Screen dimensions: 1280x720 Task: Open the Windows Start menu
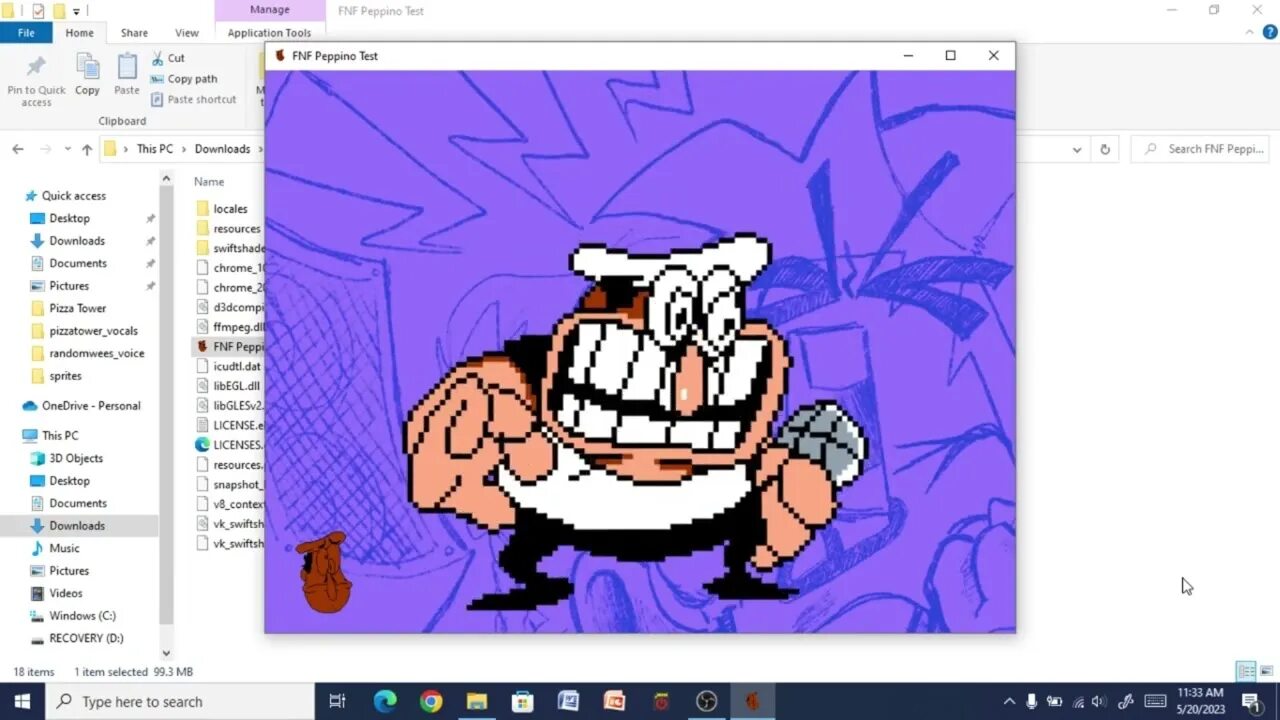click(22, 701)
